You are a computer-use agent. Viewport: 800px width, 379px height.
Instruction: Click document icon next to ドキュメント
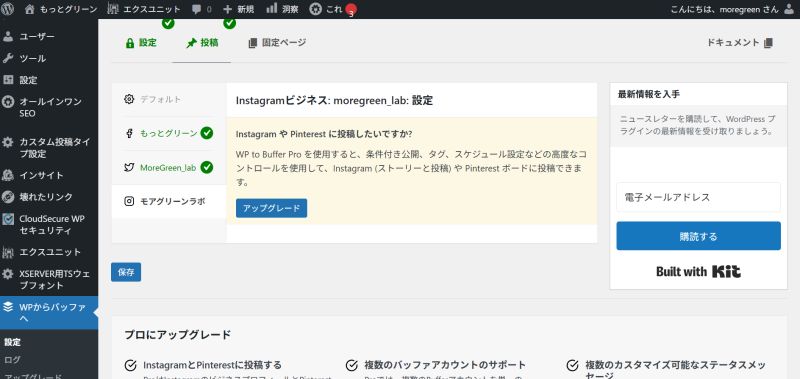point(768,43)
